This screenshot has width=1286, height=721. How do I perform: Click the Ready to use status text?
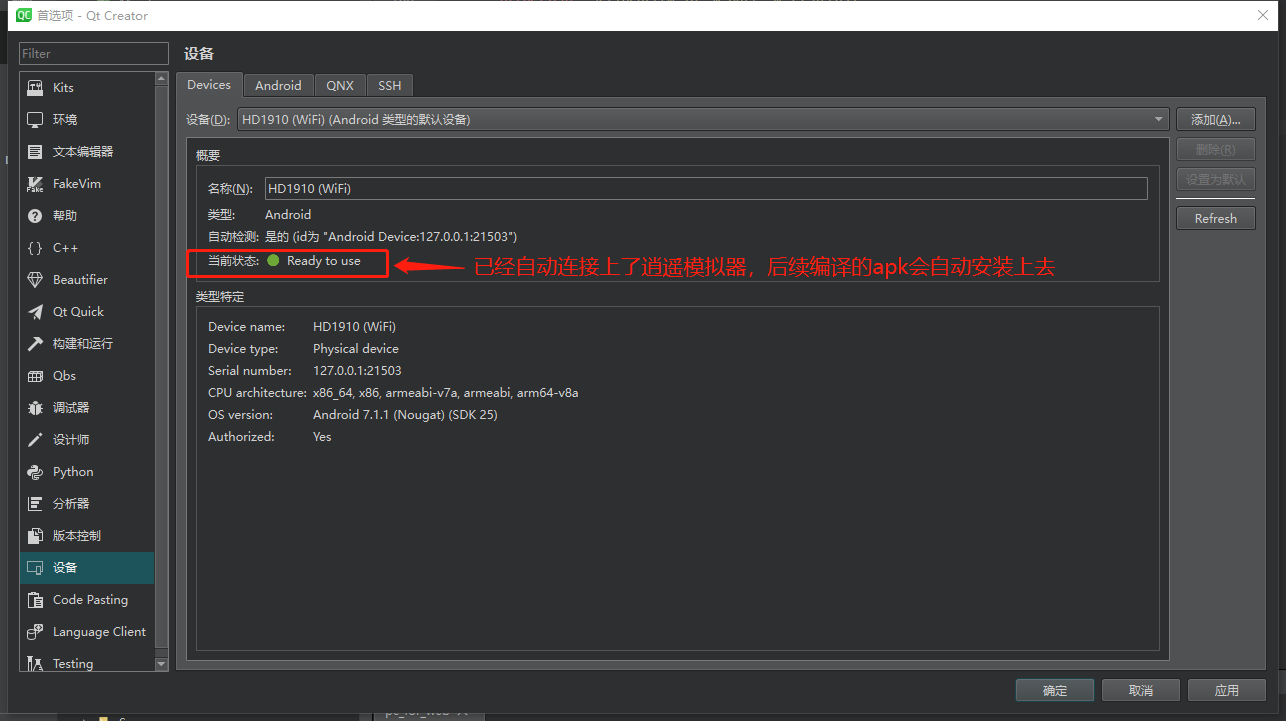pos(324,261)
